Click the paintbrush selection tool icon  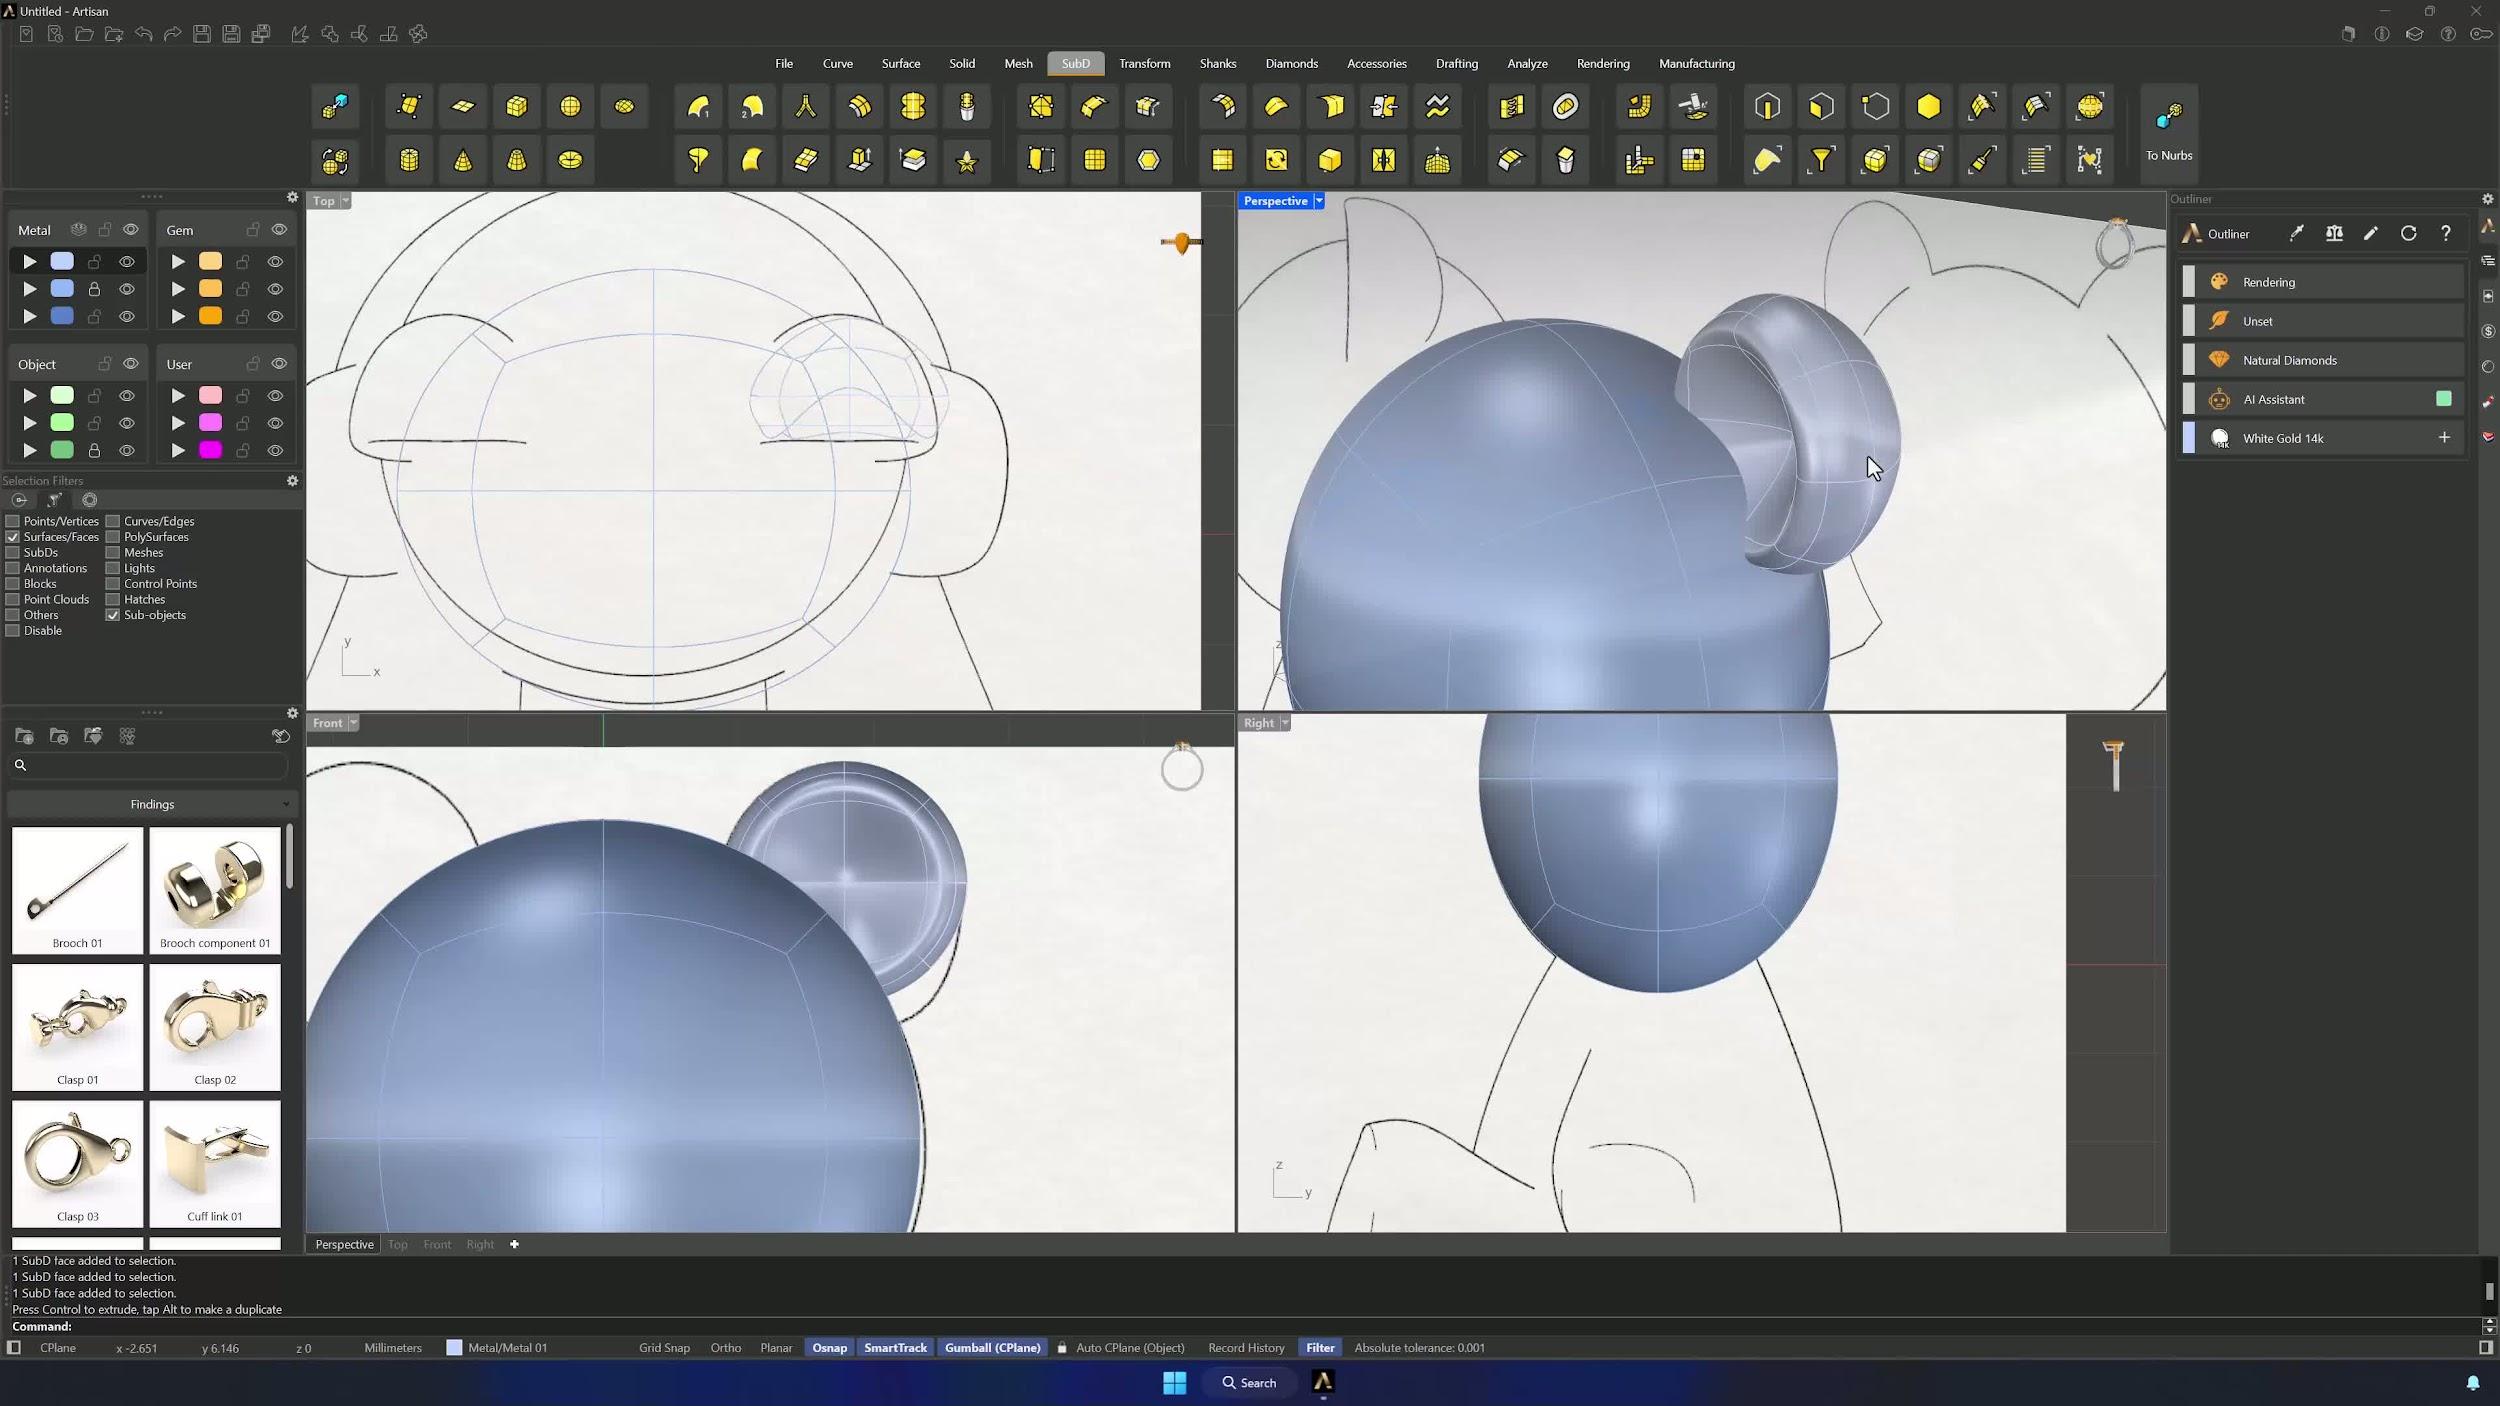1983,160
